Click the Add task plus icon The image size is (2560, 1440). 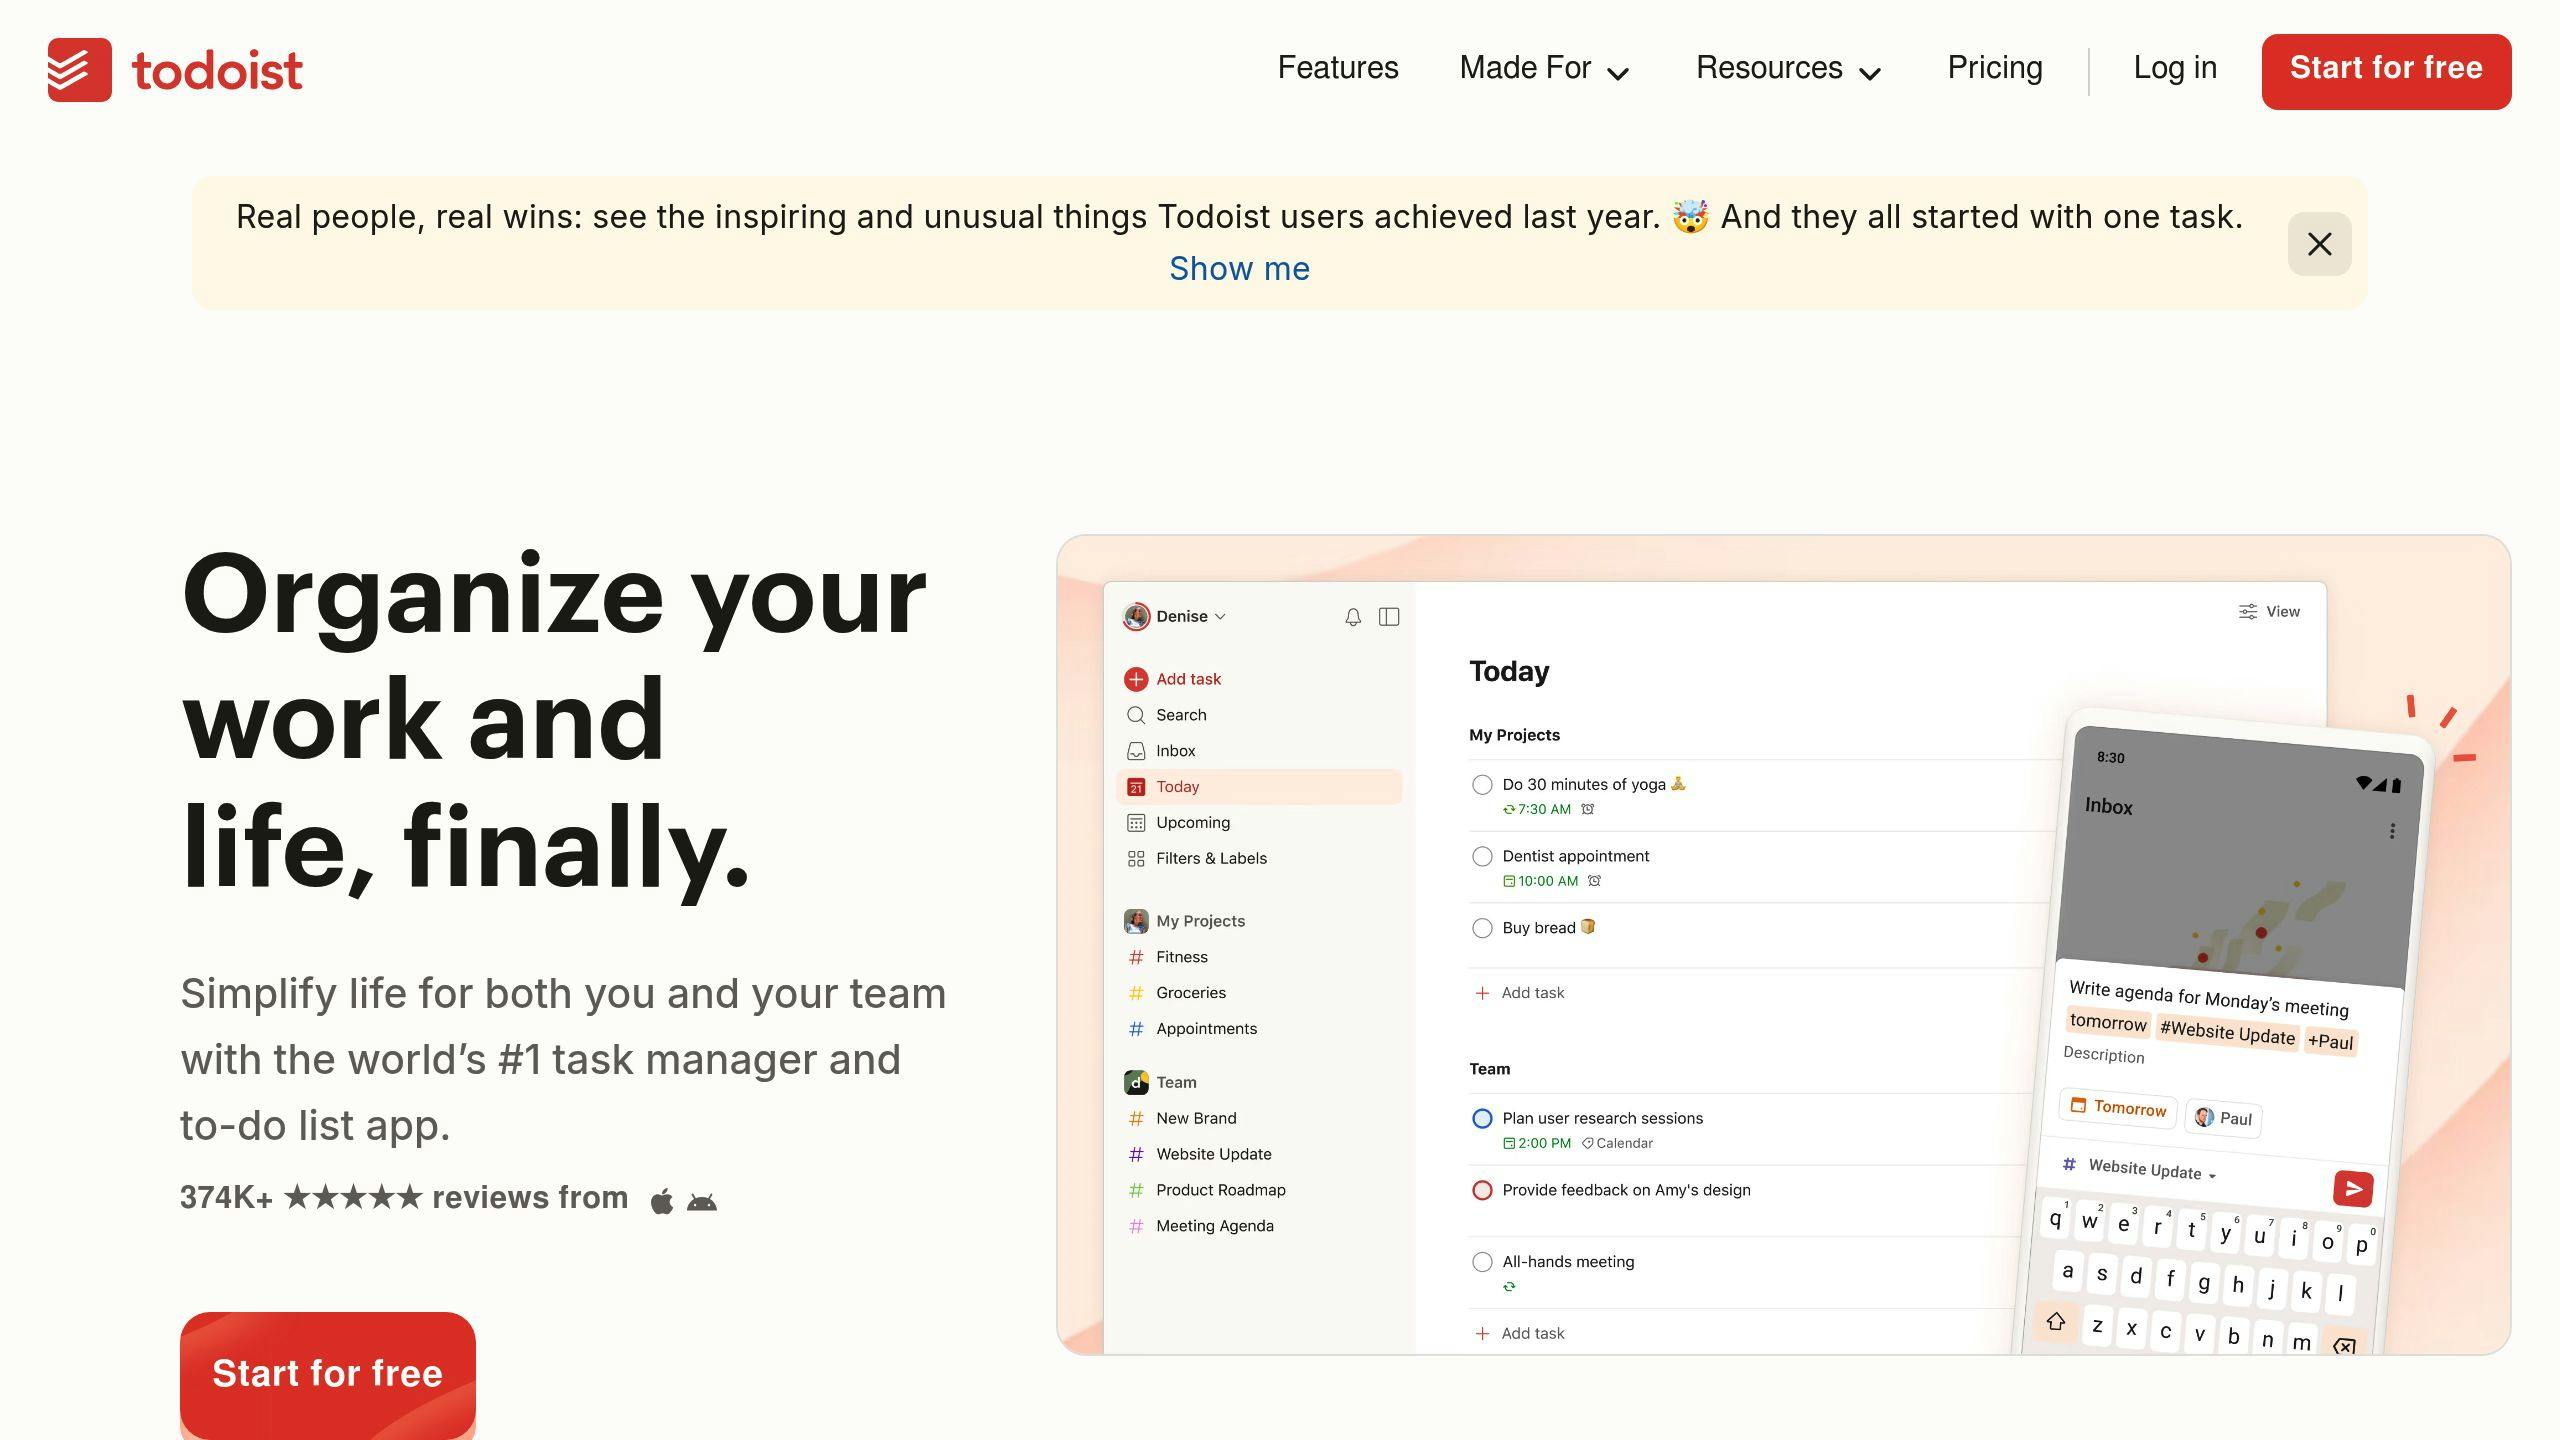coord(1136,678)
